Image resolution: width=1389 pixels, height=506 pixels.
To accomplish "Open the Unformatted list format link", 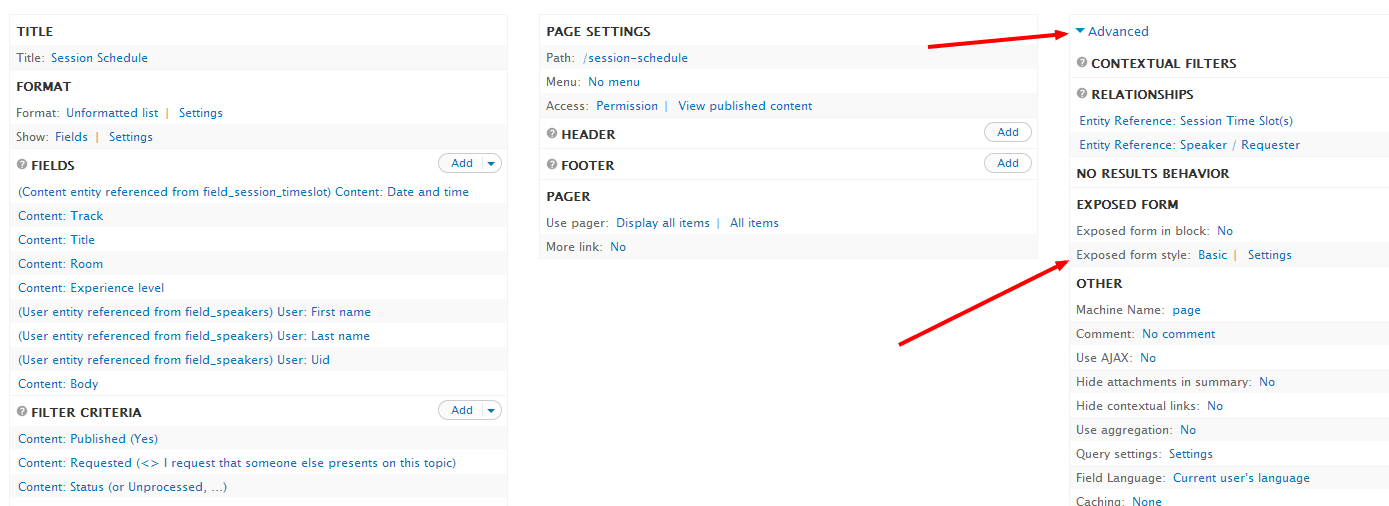I will tap(112, 113).
